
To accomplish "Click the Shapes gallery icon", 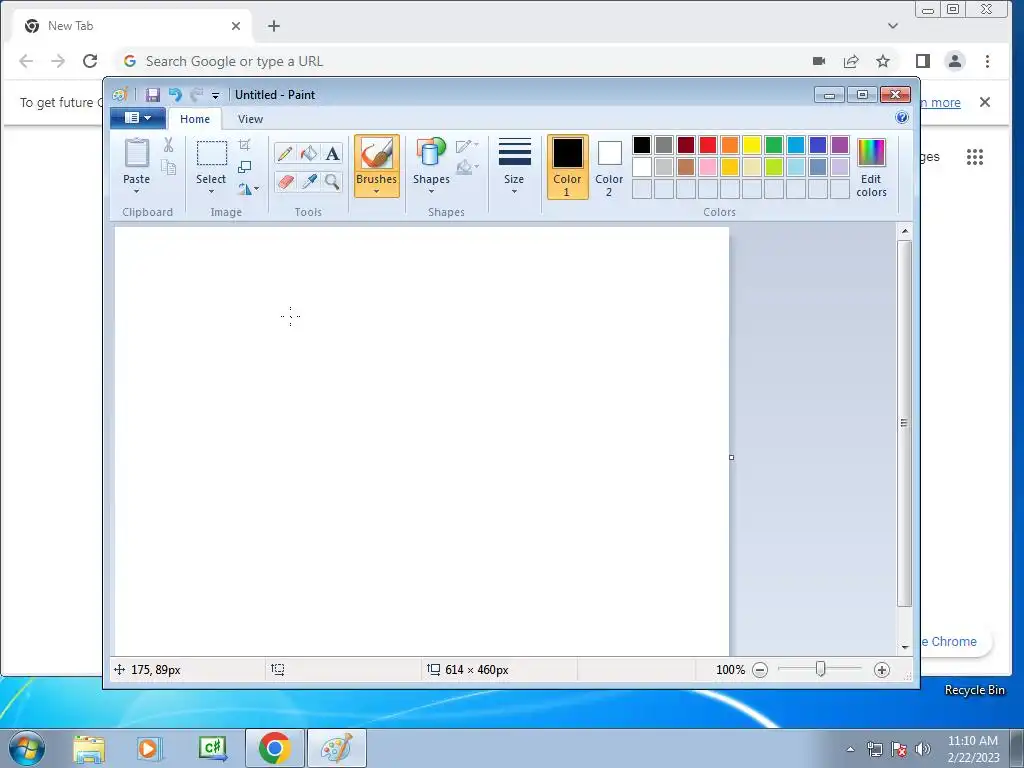I will point(431,152).
